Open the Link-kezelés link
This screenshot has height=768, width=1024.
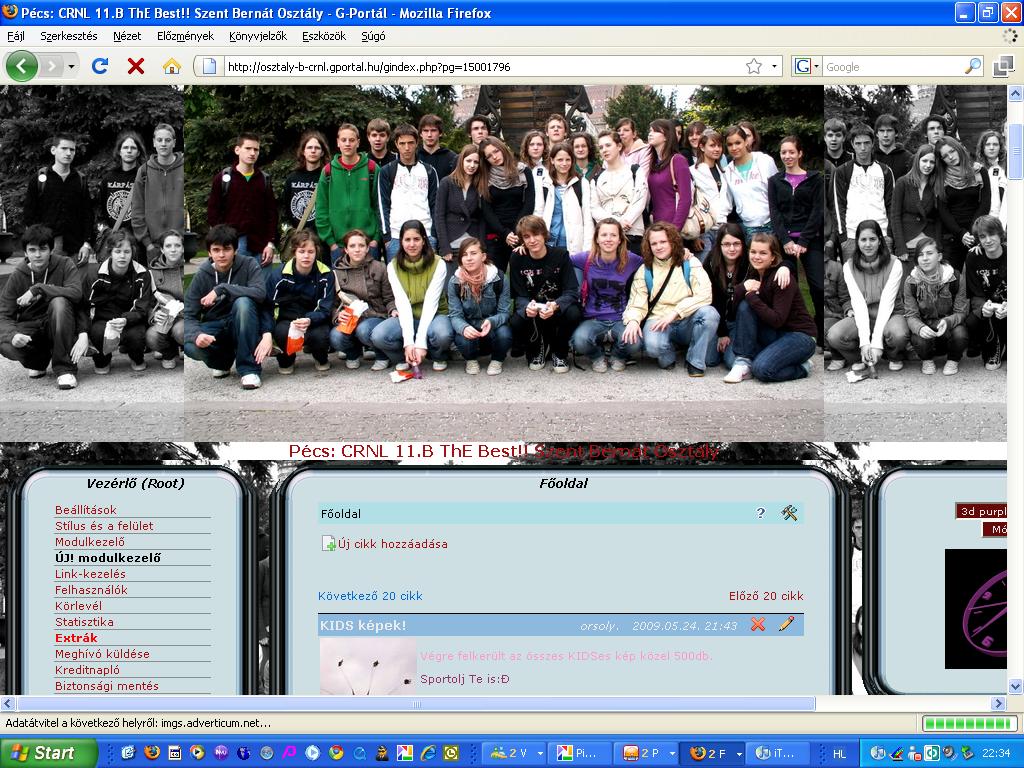tap(90, 573)
